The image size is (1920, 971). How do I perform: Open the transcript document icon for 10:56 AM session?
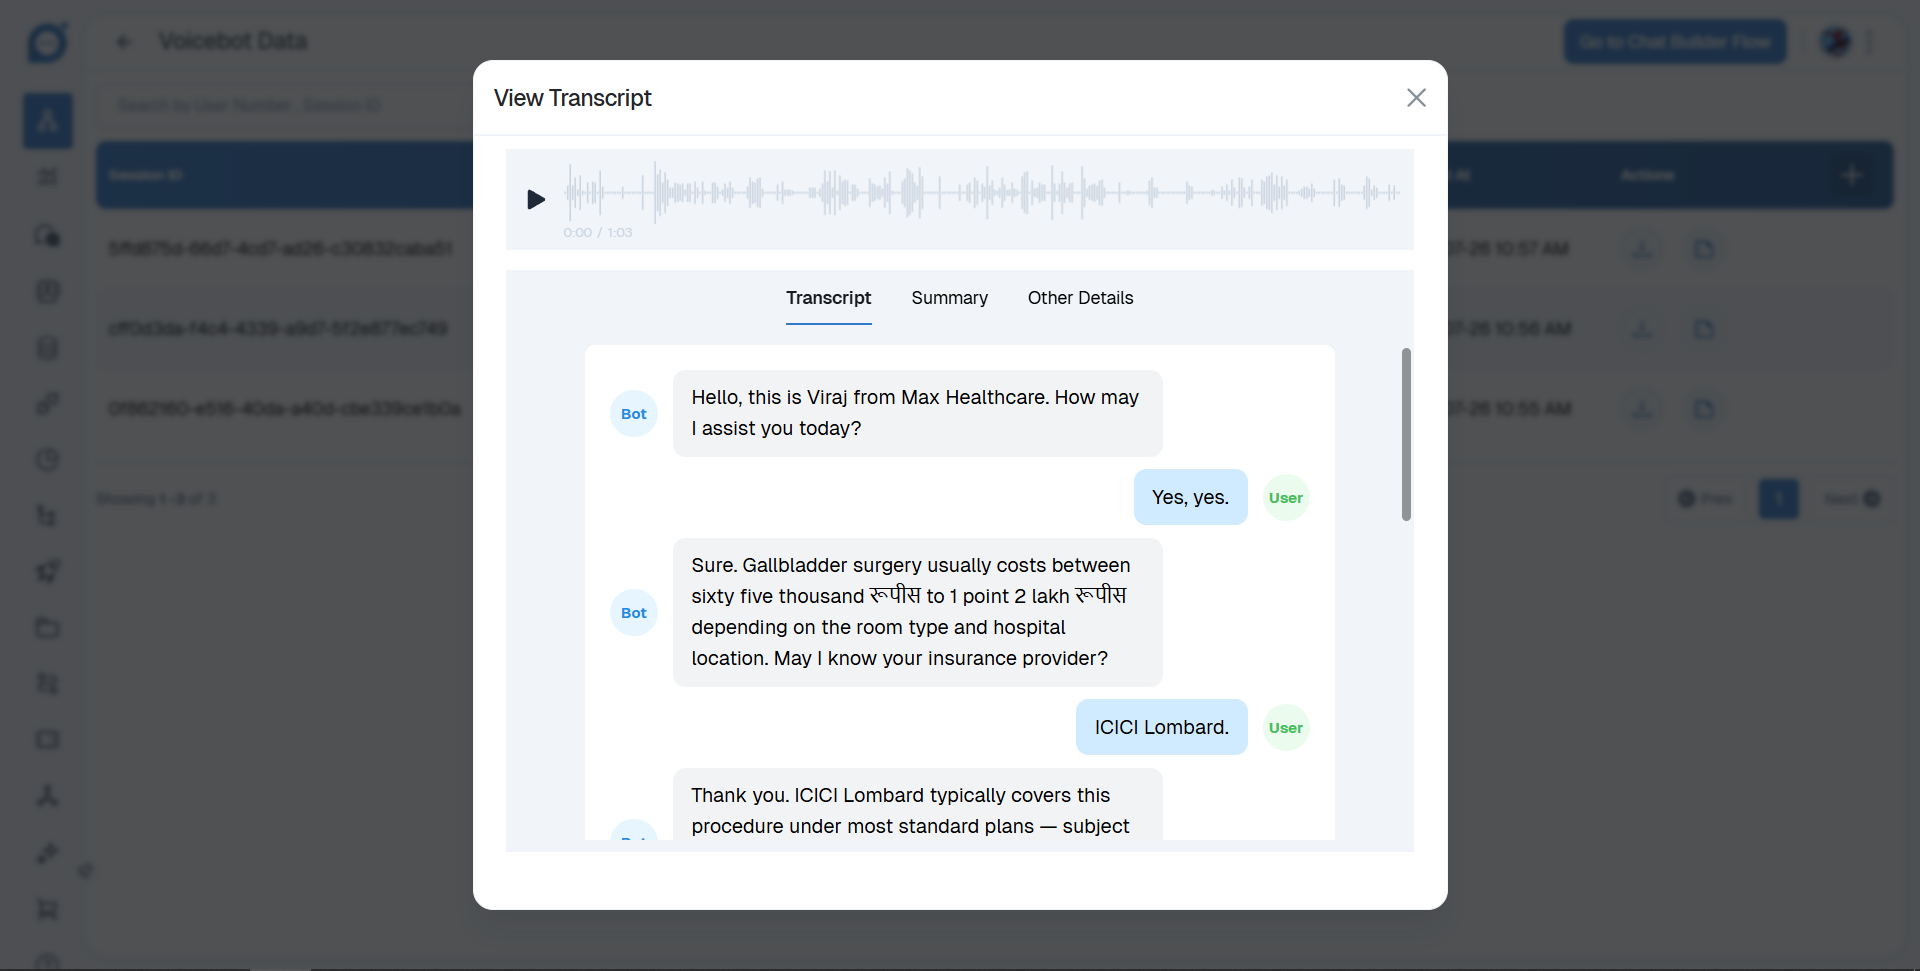click(x=1704, y=329)
